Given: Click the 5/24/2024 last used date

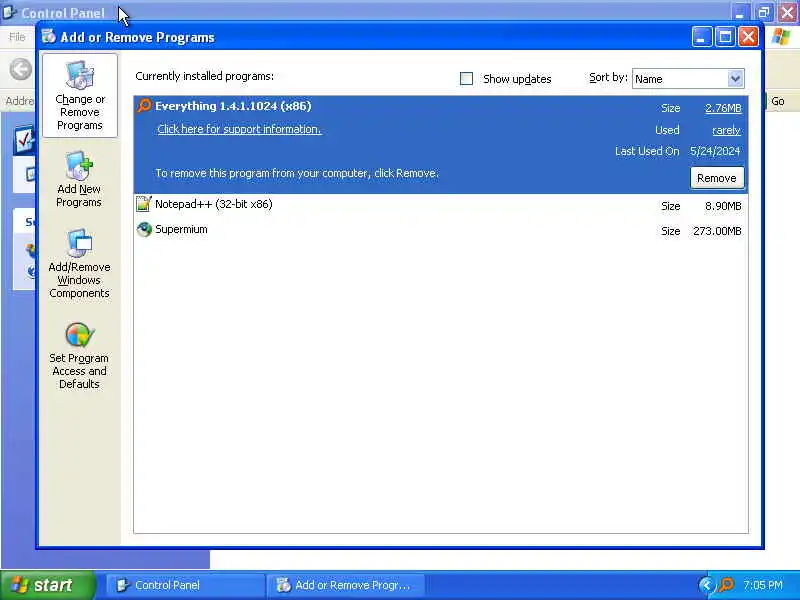Looking at the screenshot, I should coord(715,151).
